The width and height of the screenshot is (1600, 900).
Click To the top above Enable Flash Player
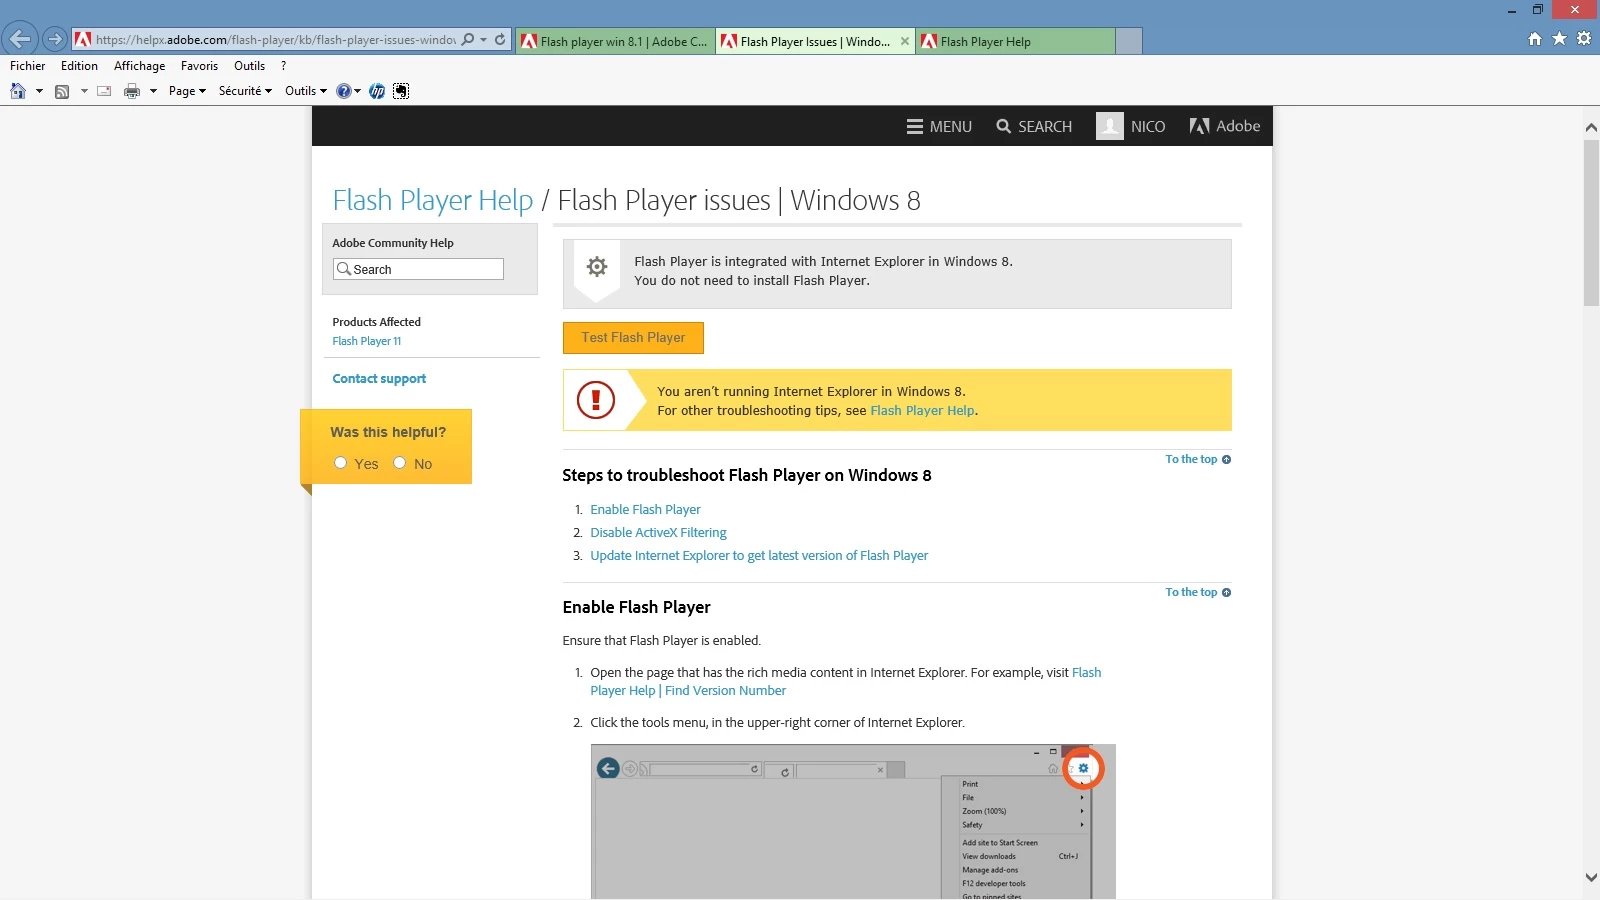[1198, 593]
